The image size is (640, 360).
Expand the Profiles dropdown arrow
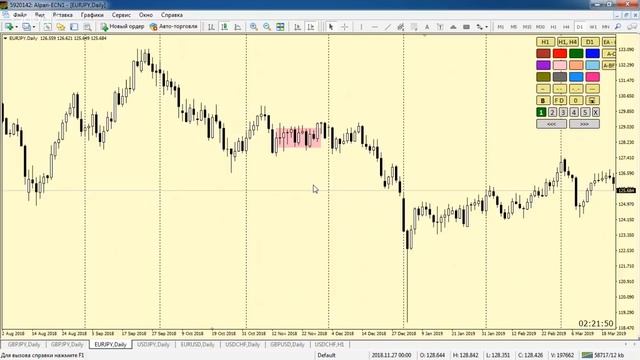[x=34, y=27]
